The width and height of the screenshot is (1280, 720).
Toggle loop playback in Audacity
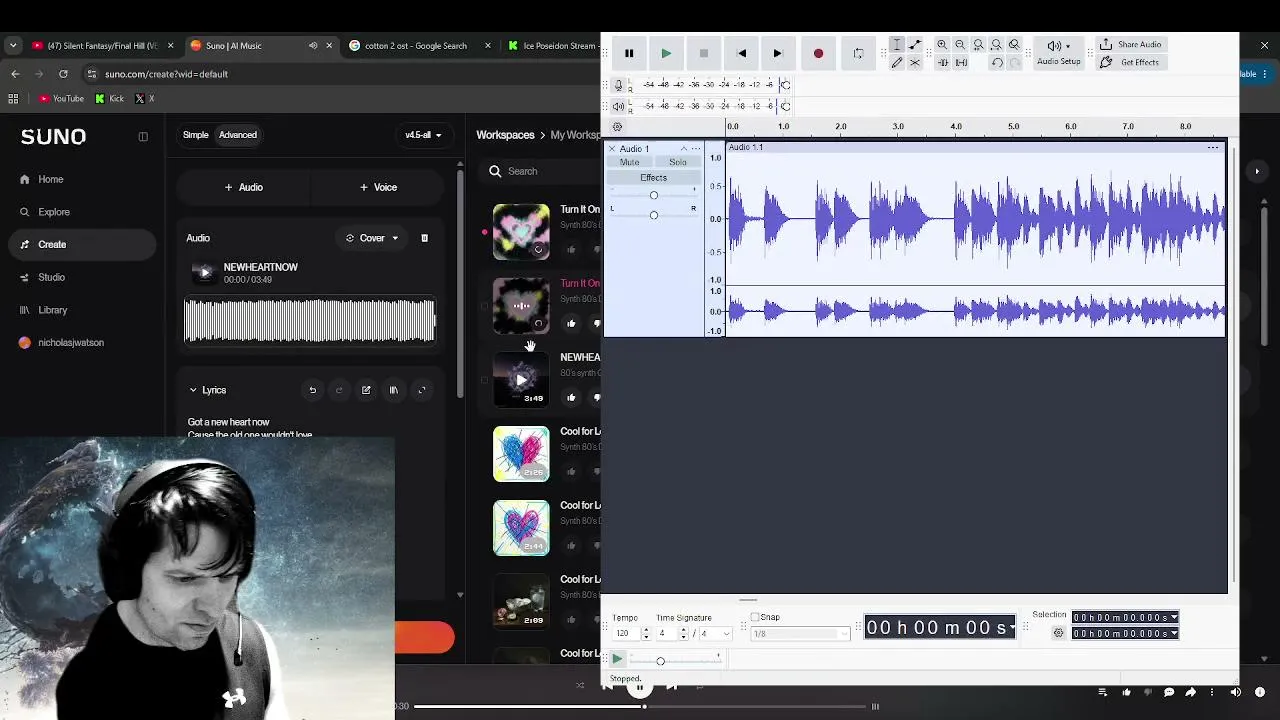click(x=858, y=53)
